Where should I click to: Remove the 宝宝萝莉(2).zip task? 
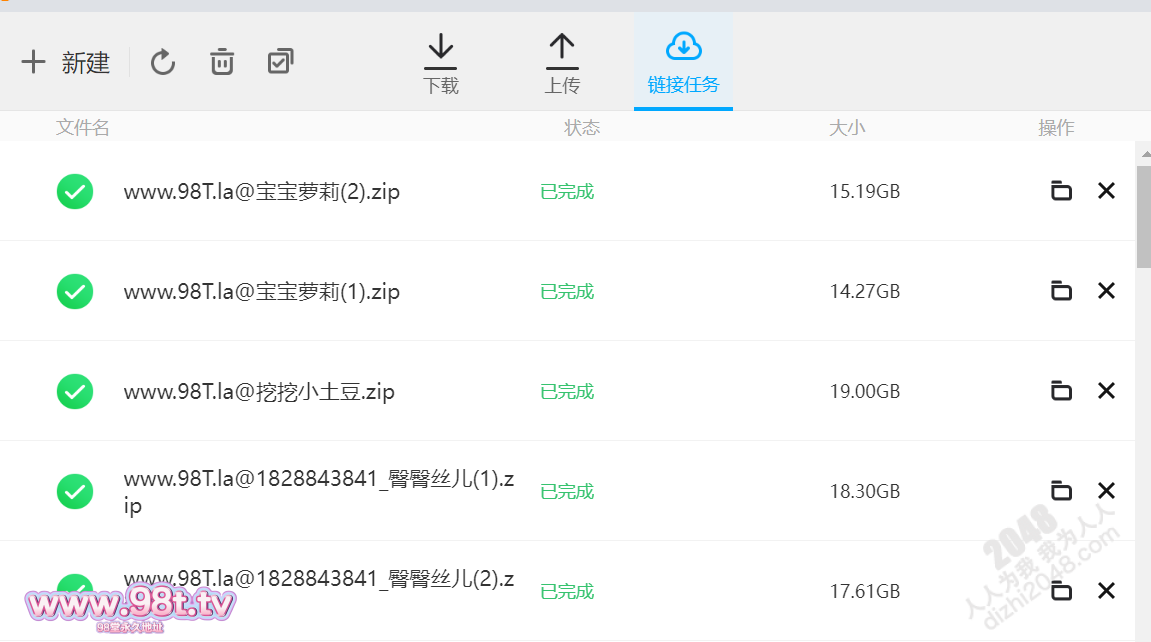(1106, 191)
